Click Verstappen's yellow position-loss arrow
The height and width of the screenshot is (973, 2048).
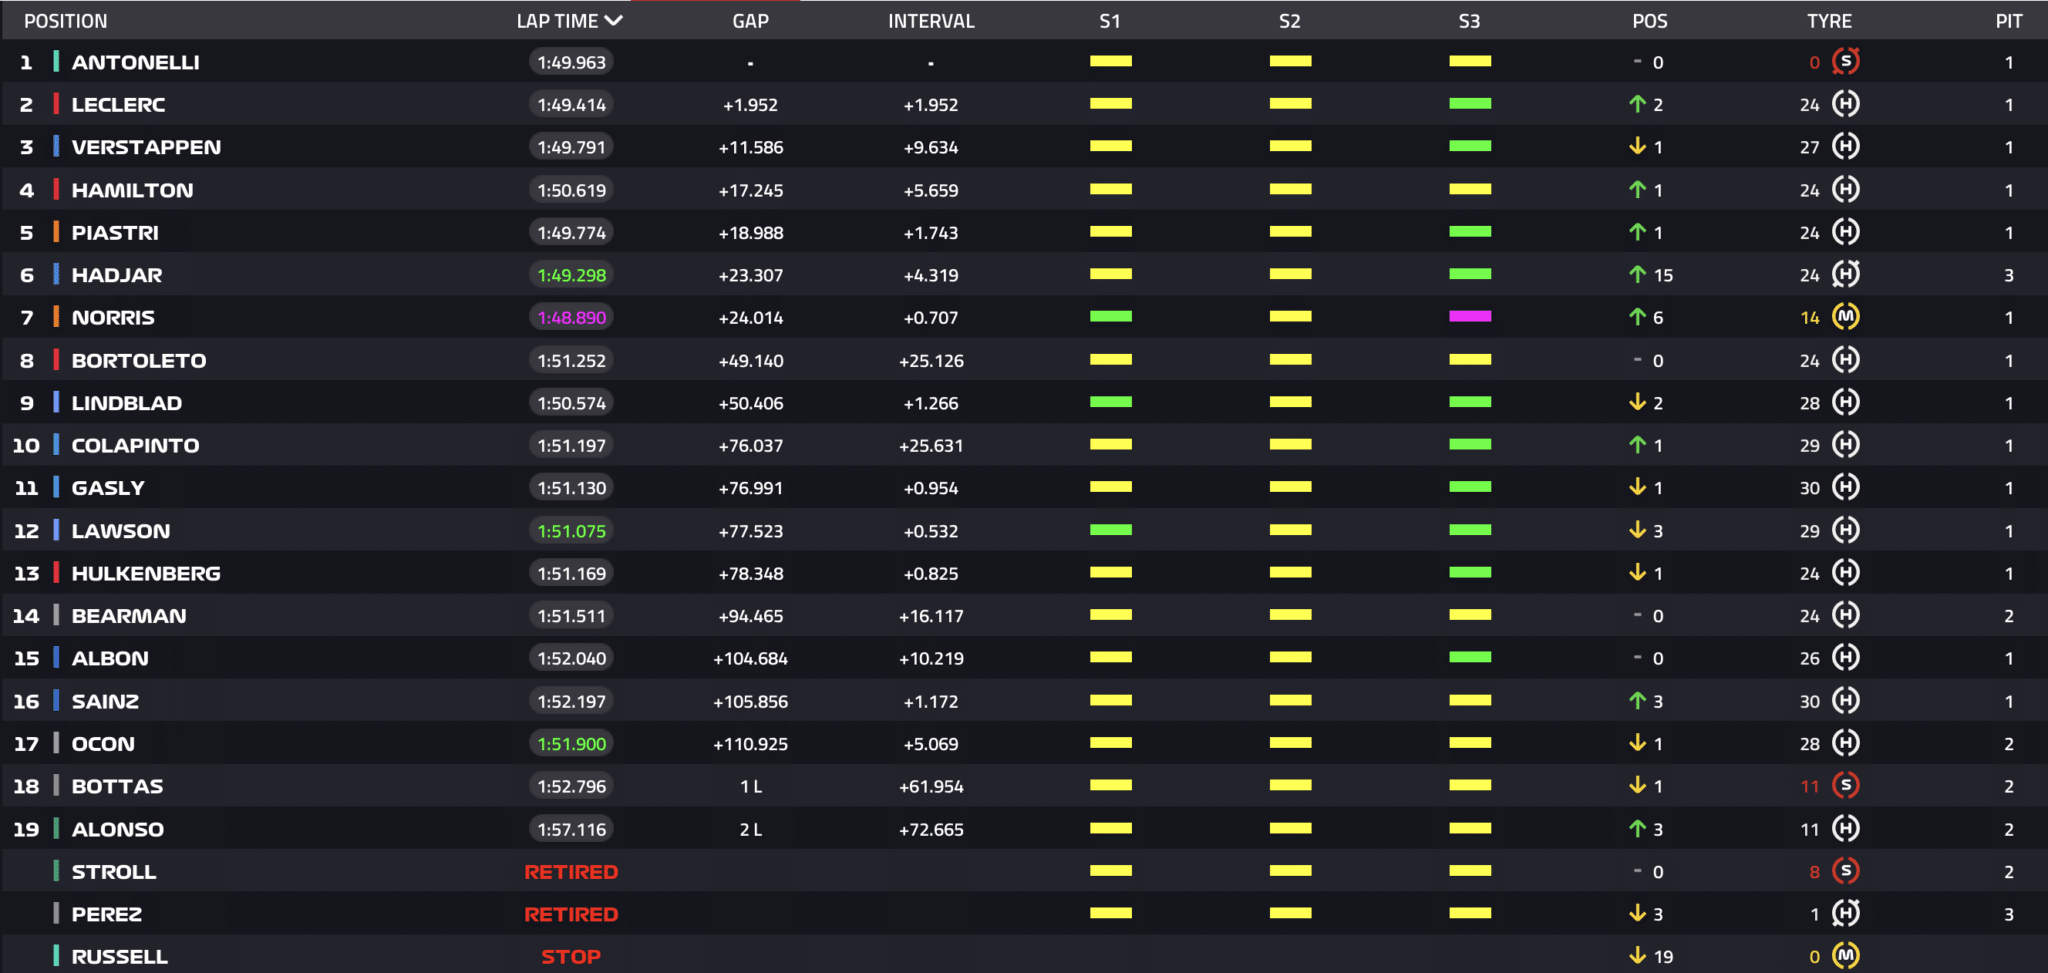[1637, 146]
